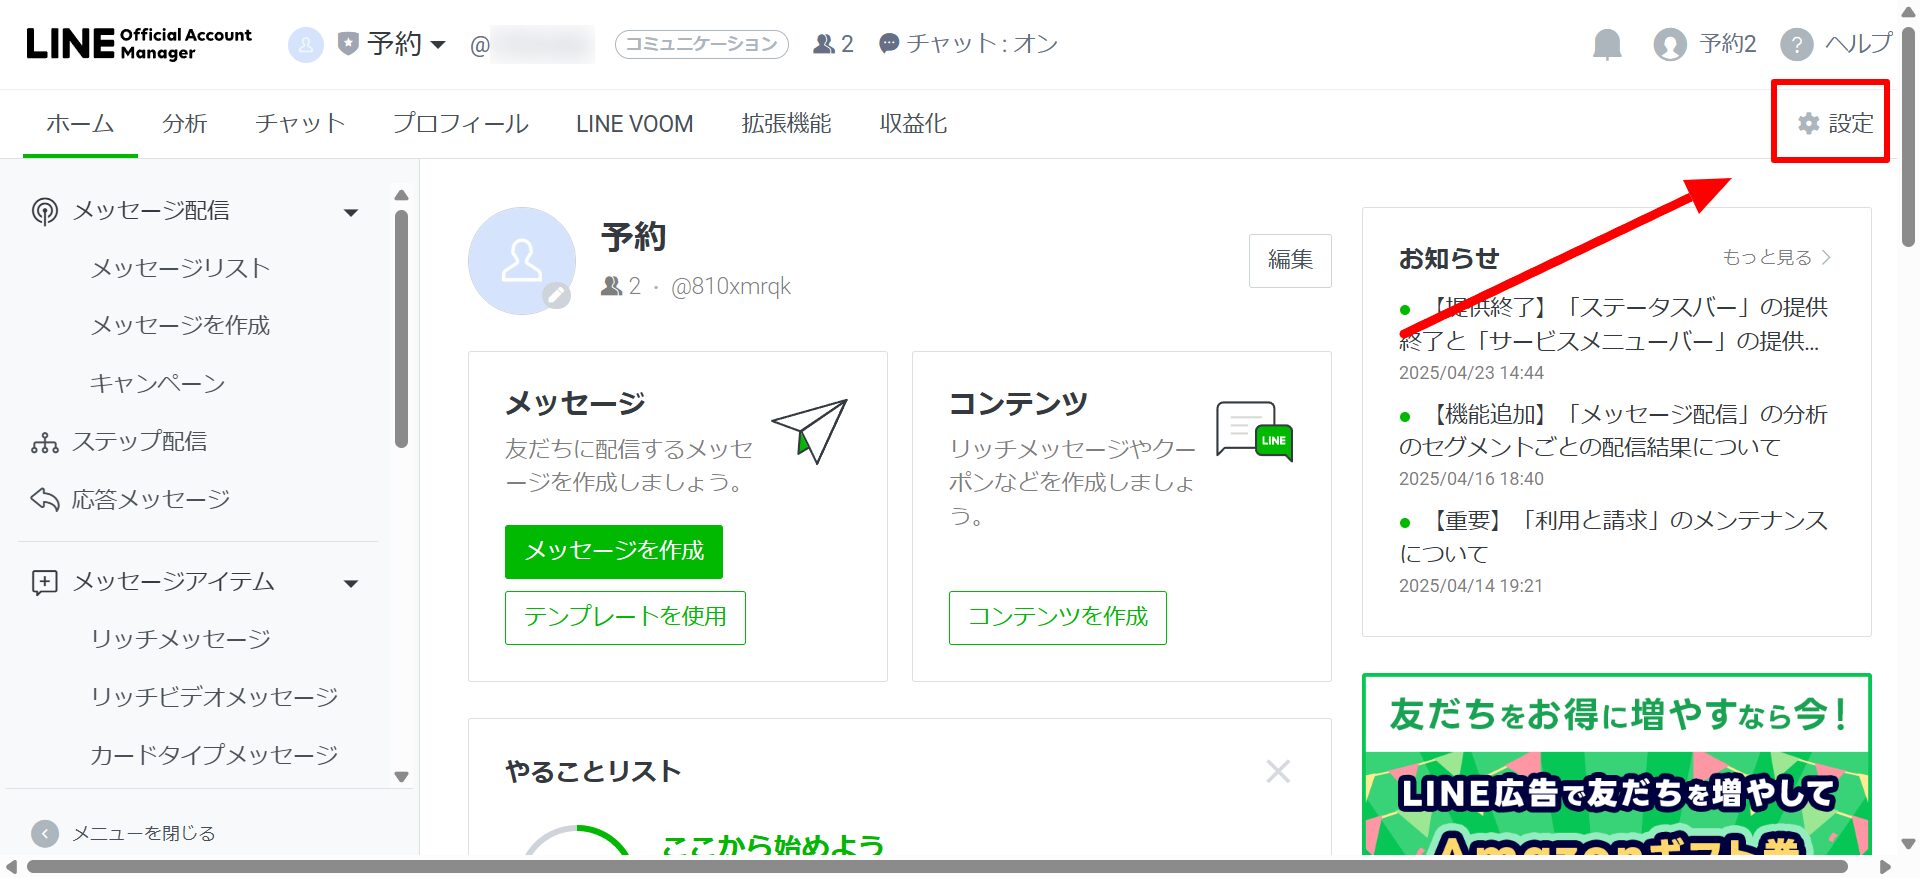Image resolution: width=1920 pixels, height=878 pixels.
Task: Click the メッセージ配信 broadcast icon
Action: pyautogui.click(x=45, y=211)
